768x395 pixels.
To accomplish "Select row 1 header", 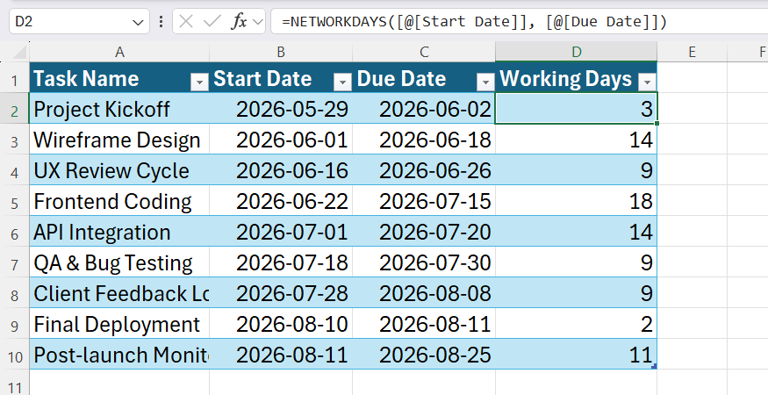I will tap(15, 79).
